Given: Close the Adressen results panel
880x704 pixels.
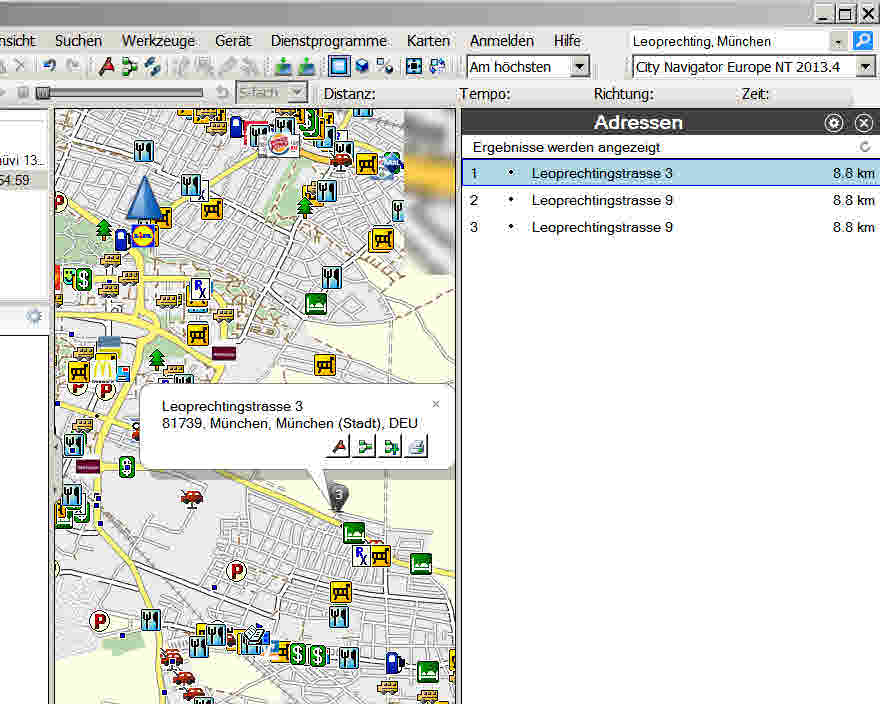Looking at the screenshot, I should [864, 123].
